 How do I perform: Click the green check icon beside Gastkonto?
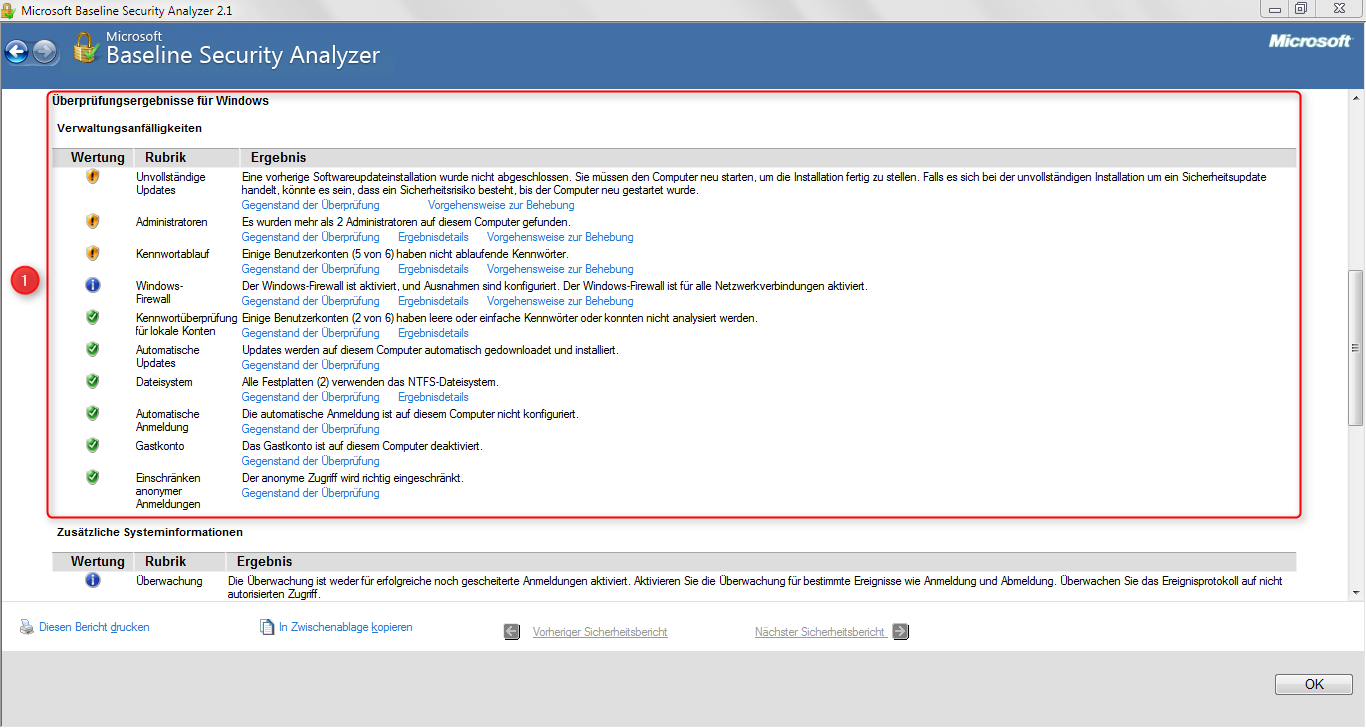(92, 445)
